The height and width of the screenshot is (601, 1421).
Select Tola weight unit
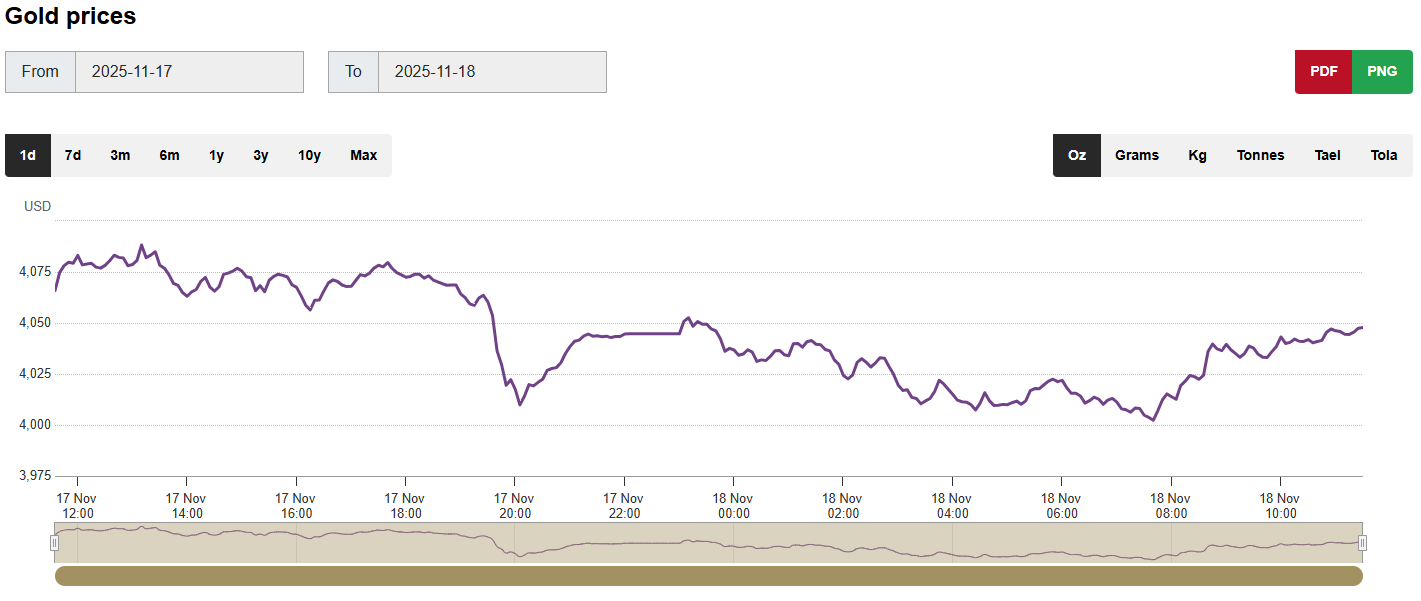coord(1384,156)
